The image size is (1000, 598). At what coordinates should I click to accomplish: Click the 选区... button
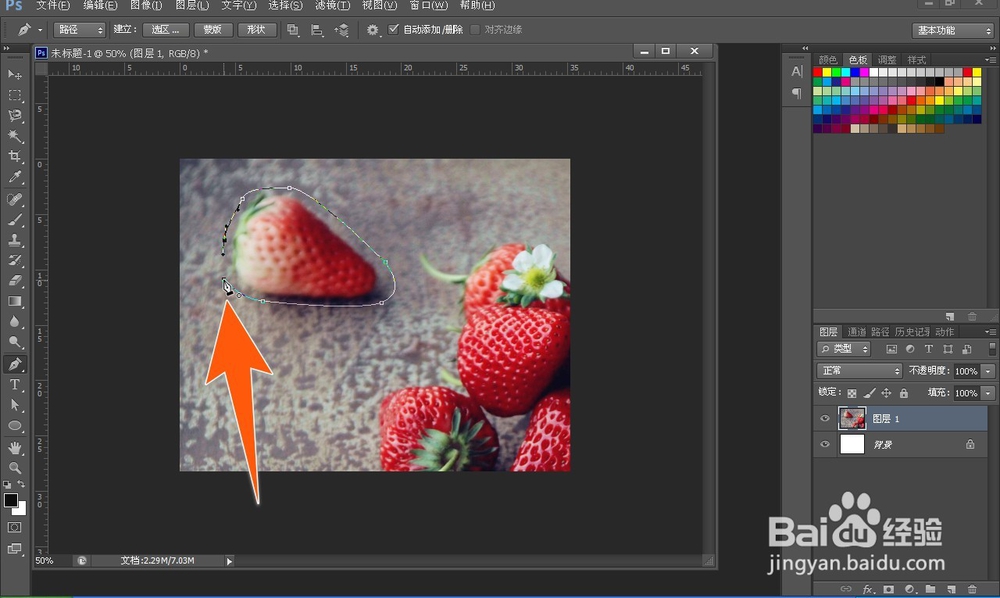click(x=165, y=30)
